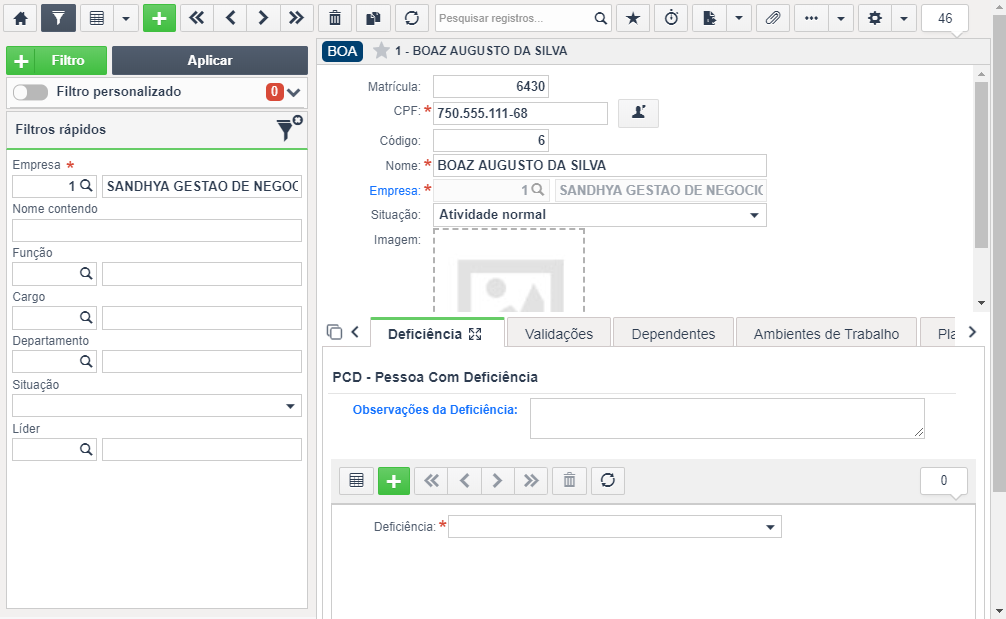The height and width of the screenshot is (619, 1006).
Task: Open the settings gear button
Action: (874, 18)
